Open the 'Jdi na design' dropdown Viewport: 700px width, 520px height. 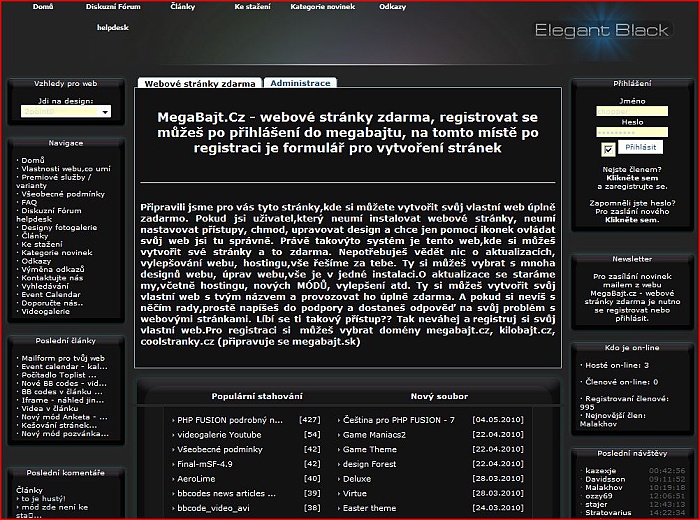pyautogui.click(x=66, y=112)
